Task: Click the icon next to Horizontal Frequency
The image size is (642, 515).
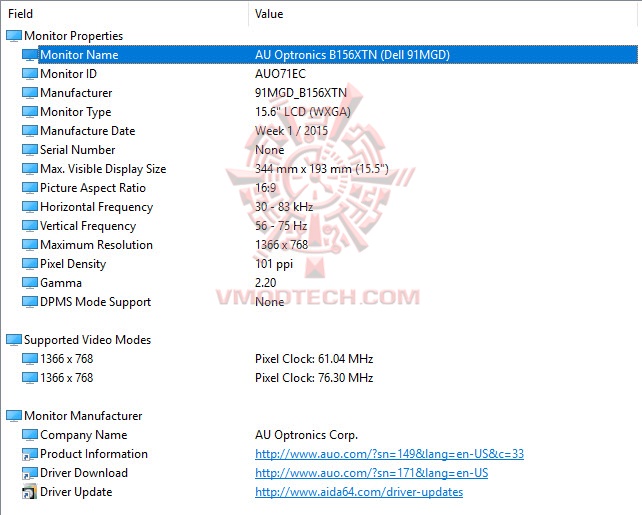Action: point(30,207)
